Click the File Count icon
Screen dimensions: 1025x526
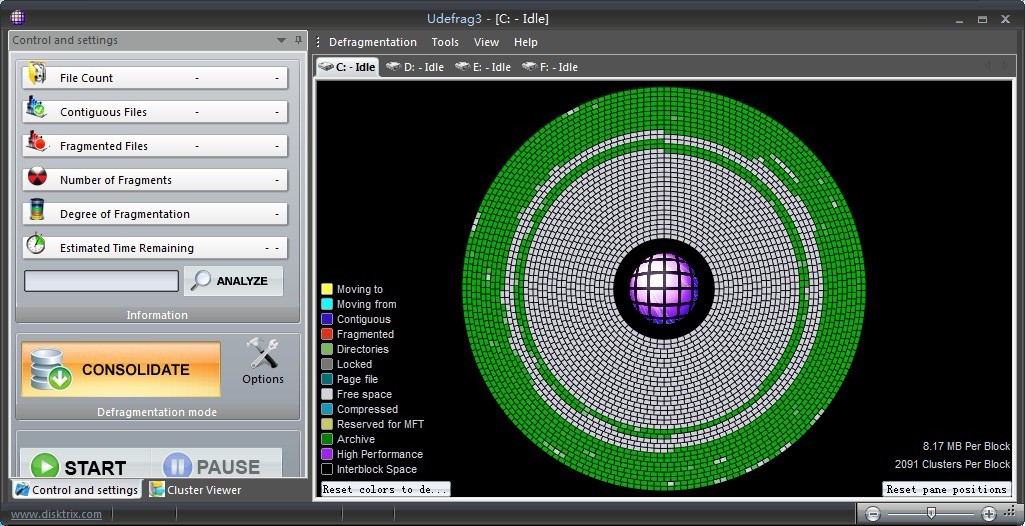pos(37,76)
